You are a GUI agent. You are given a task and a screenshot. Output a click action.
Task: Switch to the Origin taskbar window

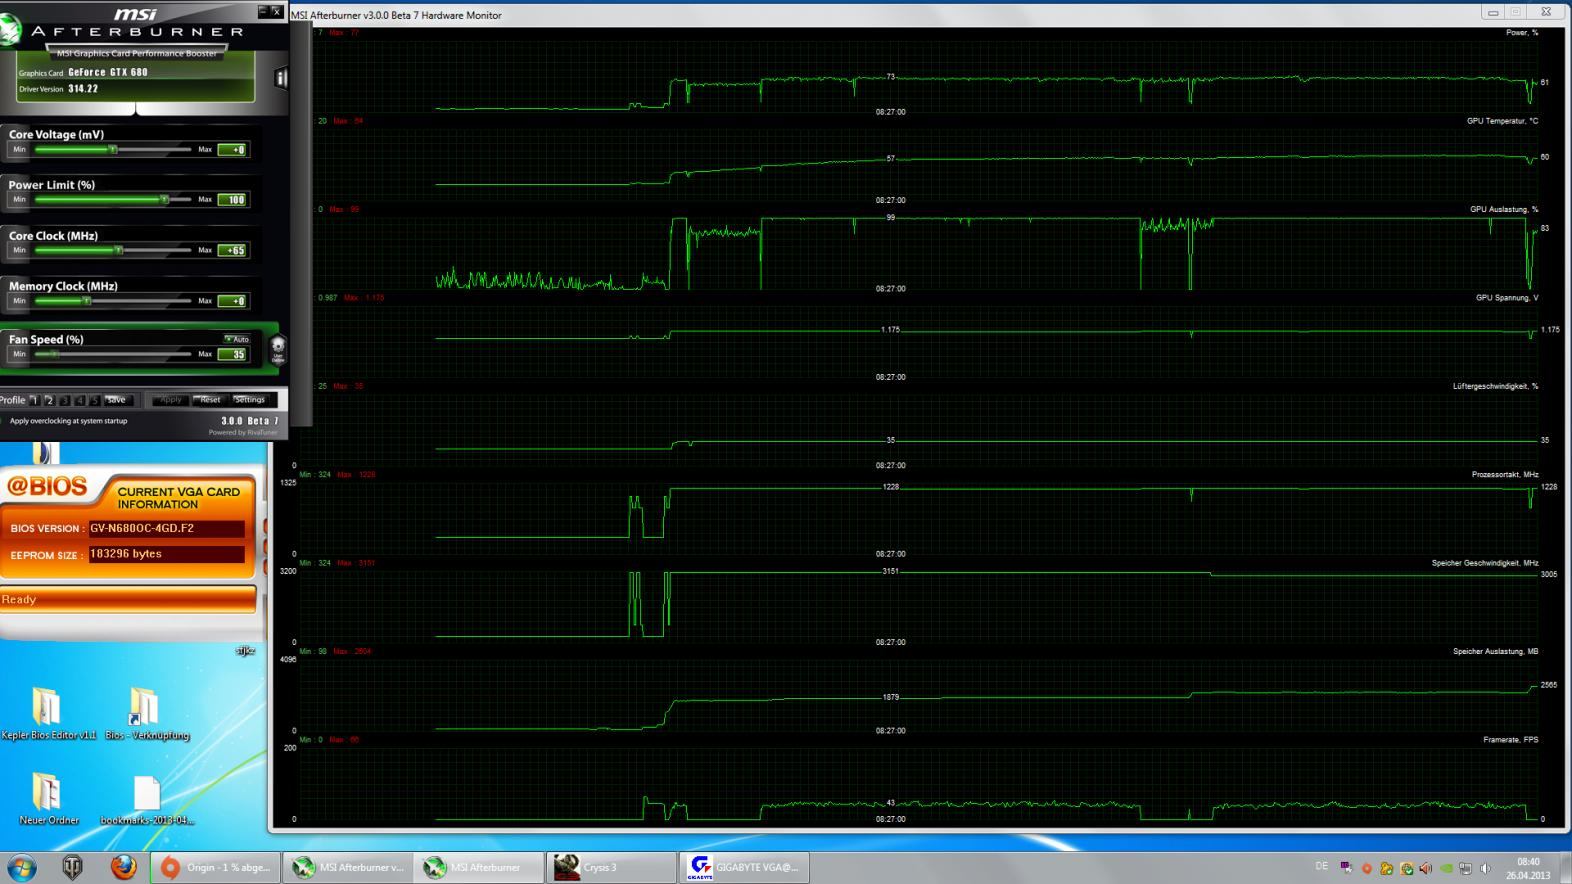tap(215, 867)
